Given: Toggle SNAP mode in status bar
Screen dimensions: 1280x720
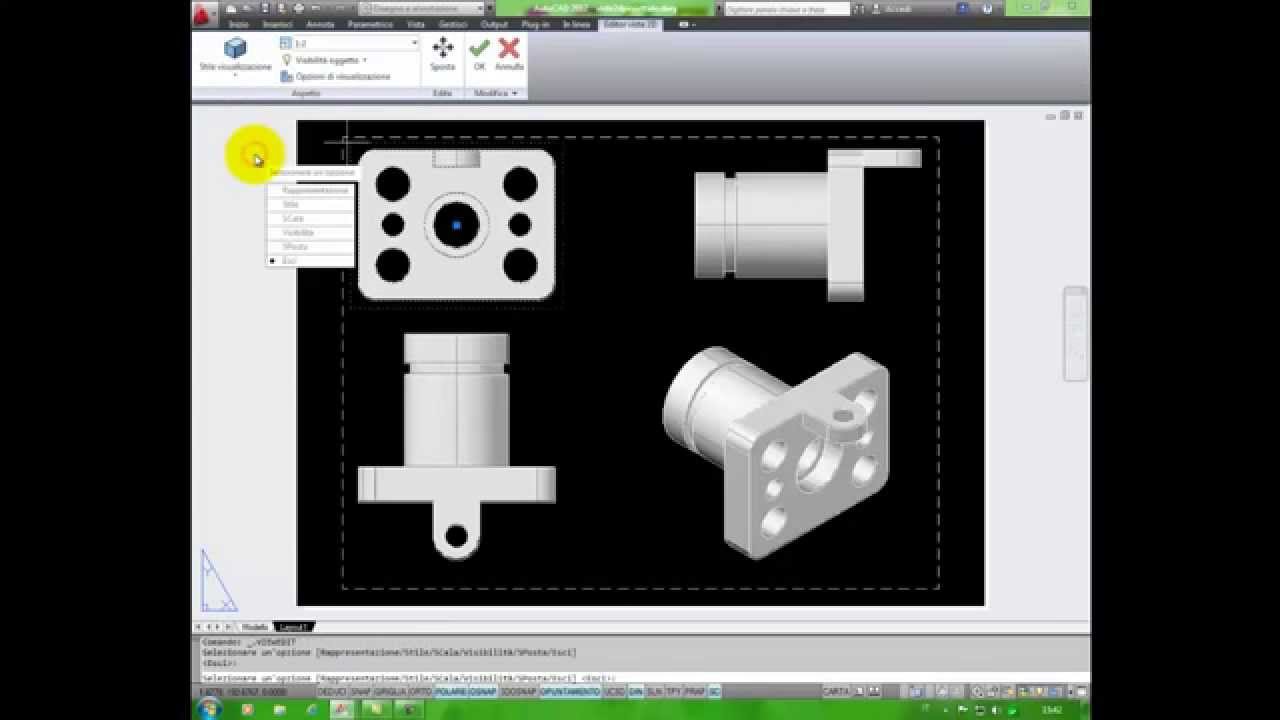Looking at the screenshot, I should [361, 692].
